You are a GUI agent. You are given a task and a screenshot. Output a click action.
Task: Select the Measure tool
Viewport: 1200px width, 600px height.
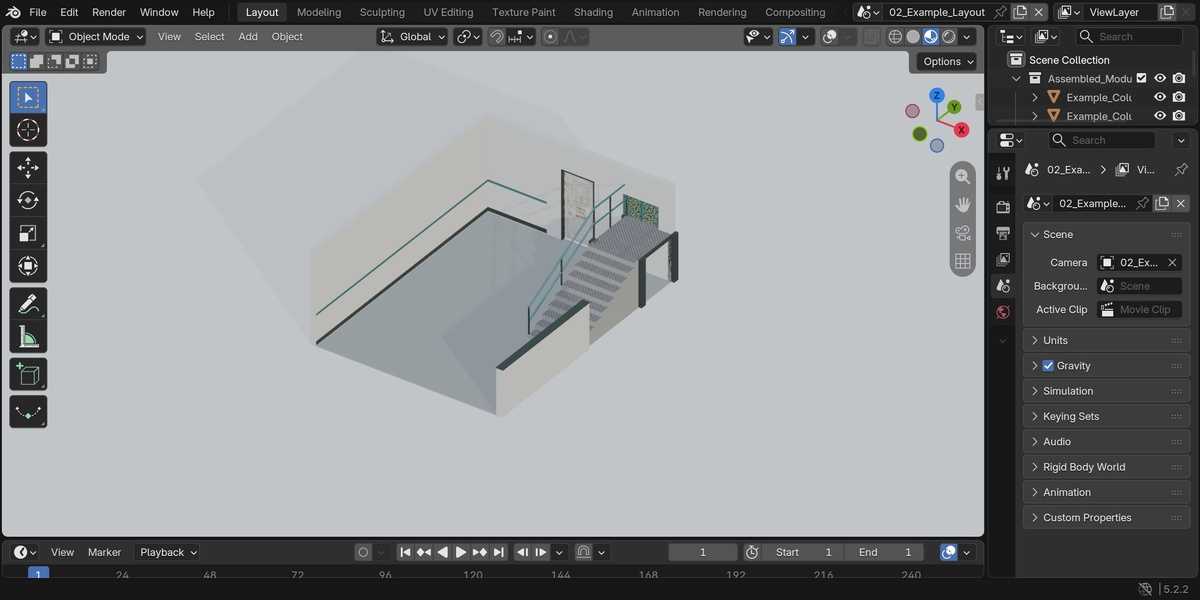coord(28,337)
